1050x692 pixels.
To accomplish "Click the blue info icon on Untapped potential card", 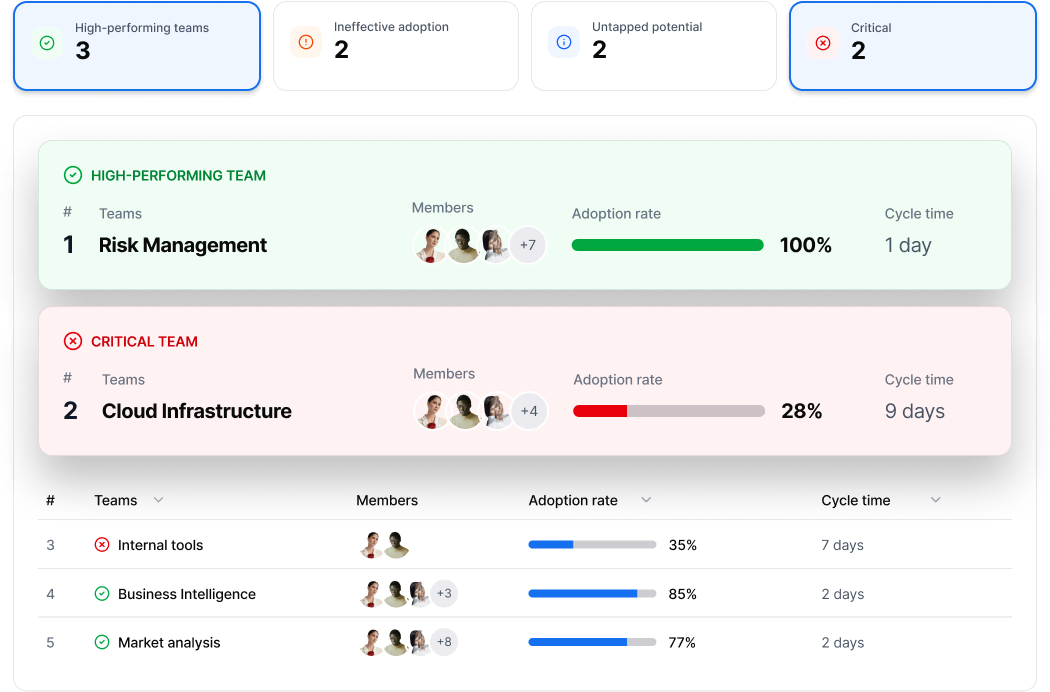I will click(564, 42).
